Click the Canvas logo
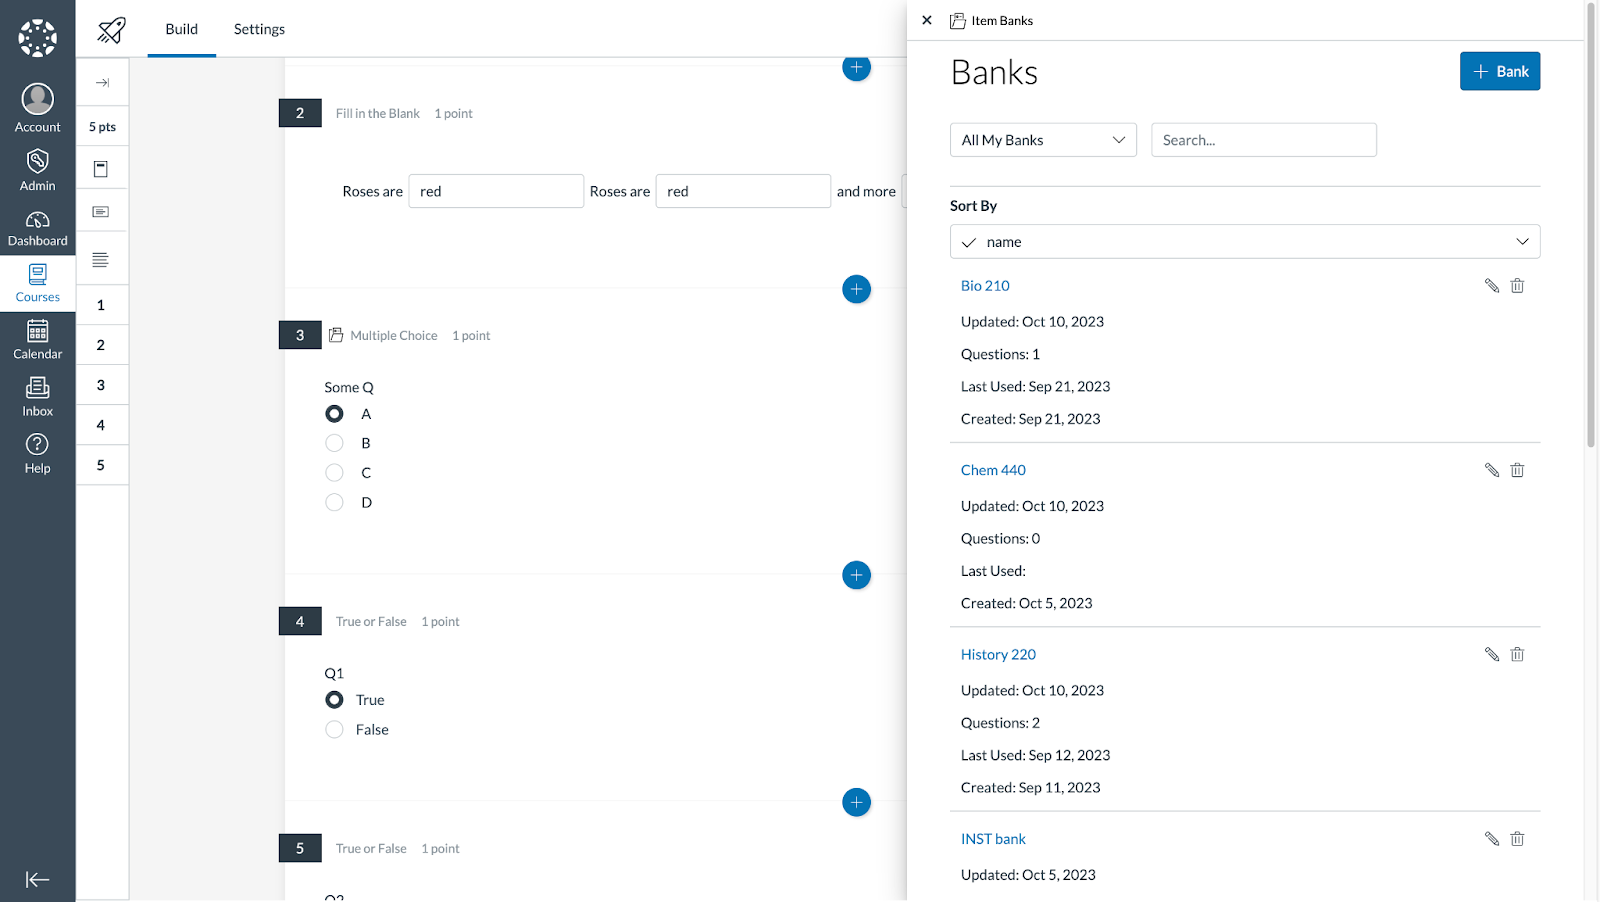The width and height of the screenshot is (1600, 902). tap(38, 38)
